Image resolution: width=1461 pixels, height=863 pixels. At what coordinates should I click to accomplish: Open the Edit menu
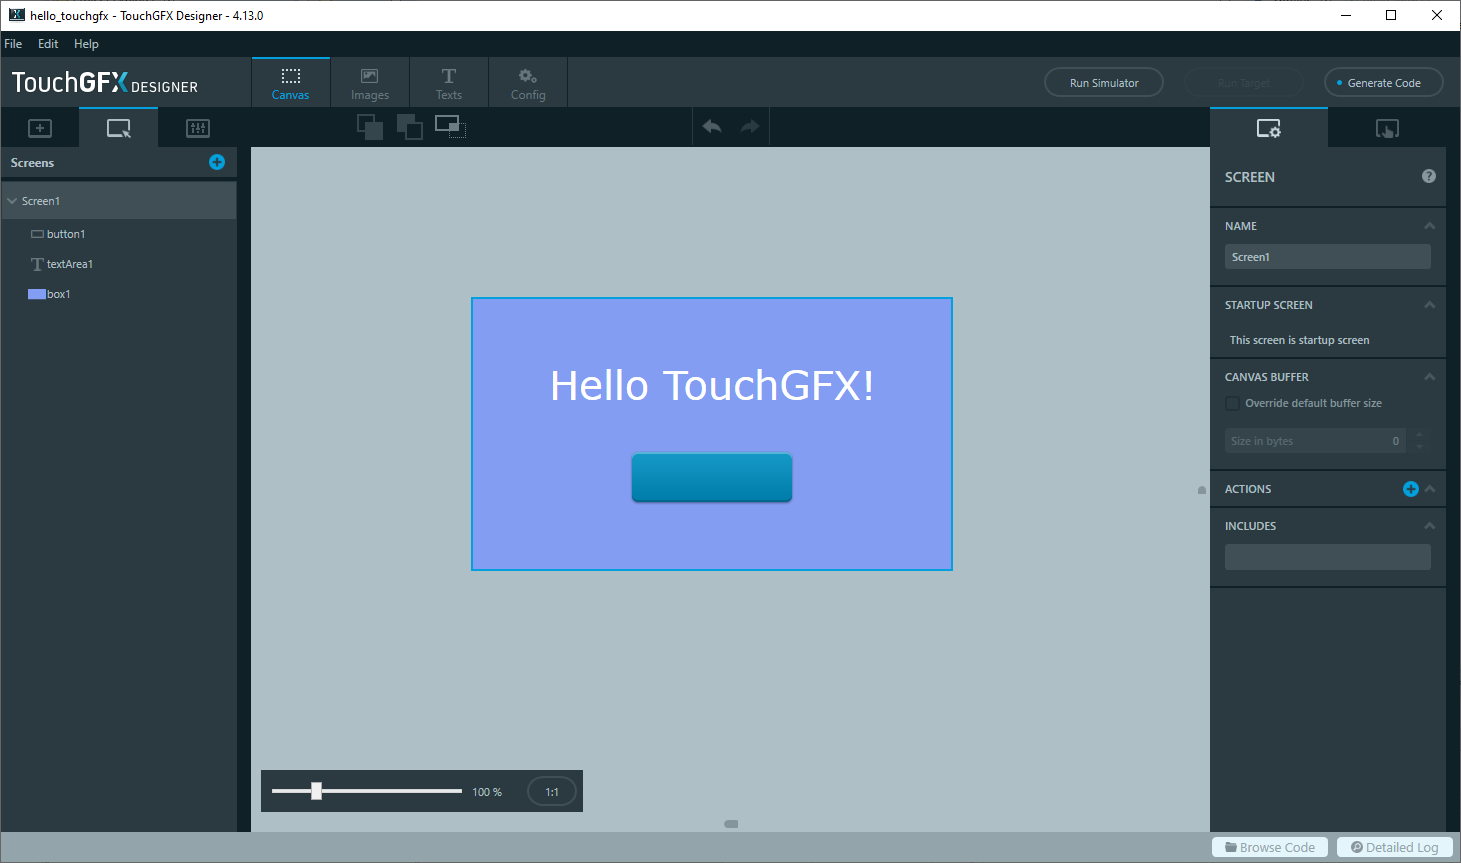[x=48, y=44]
